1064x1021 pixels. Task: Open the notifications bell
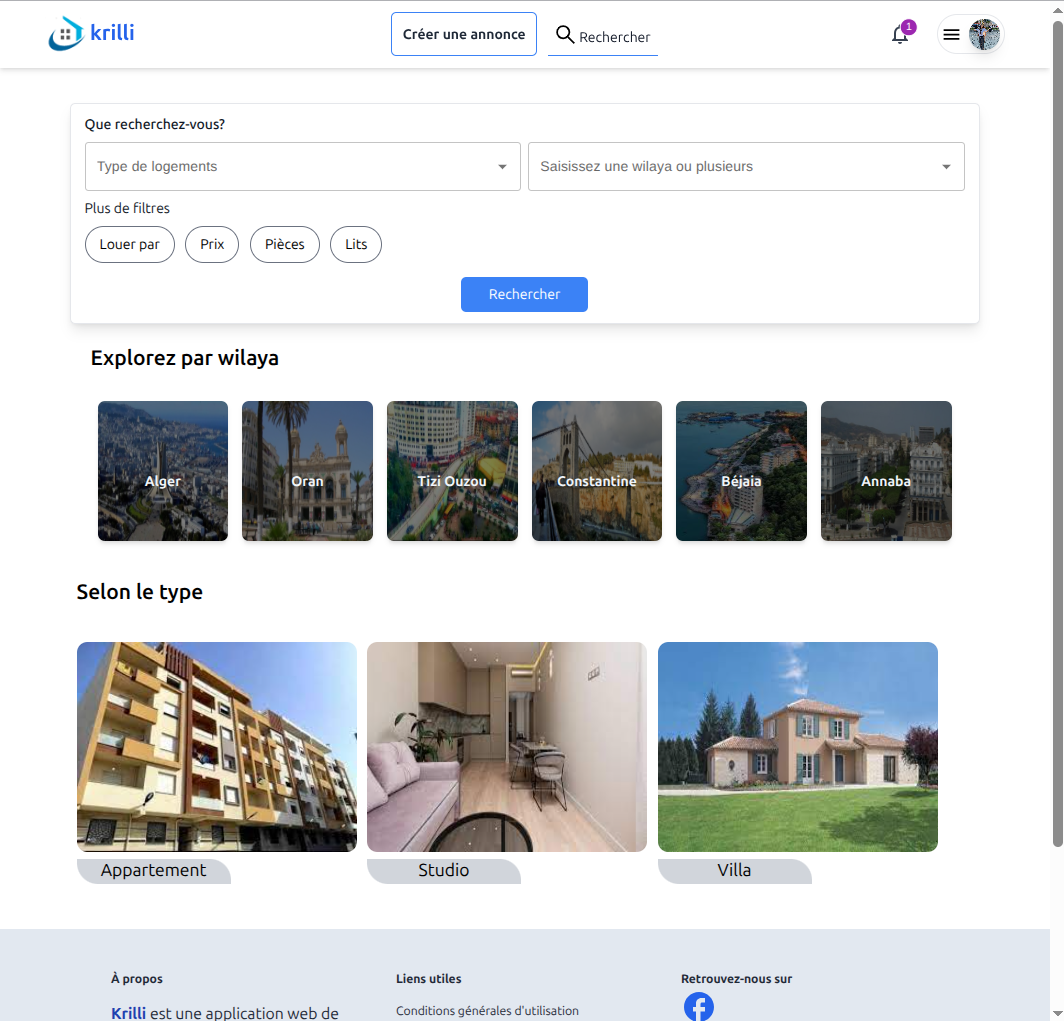[x=900, y=35]
